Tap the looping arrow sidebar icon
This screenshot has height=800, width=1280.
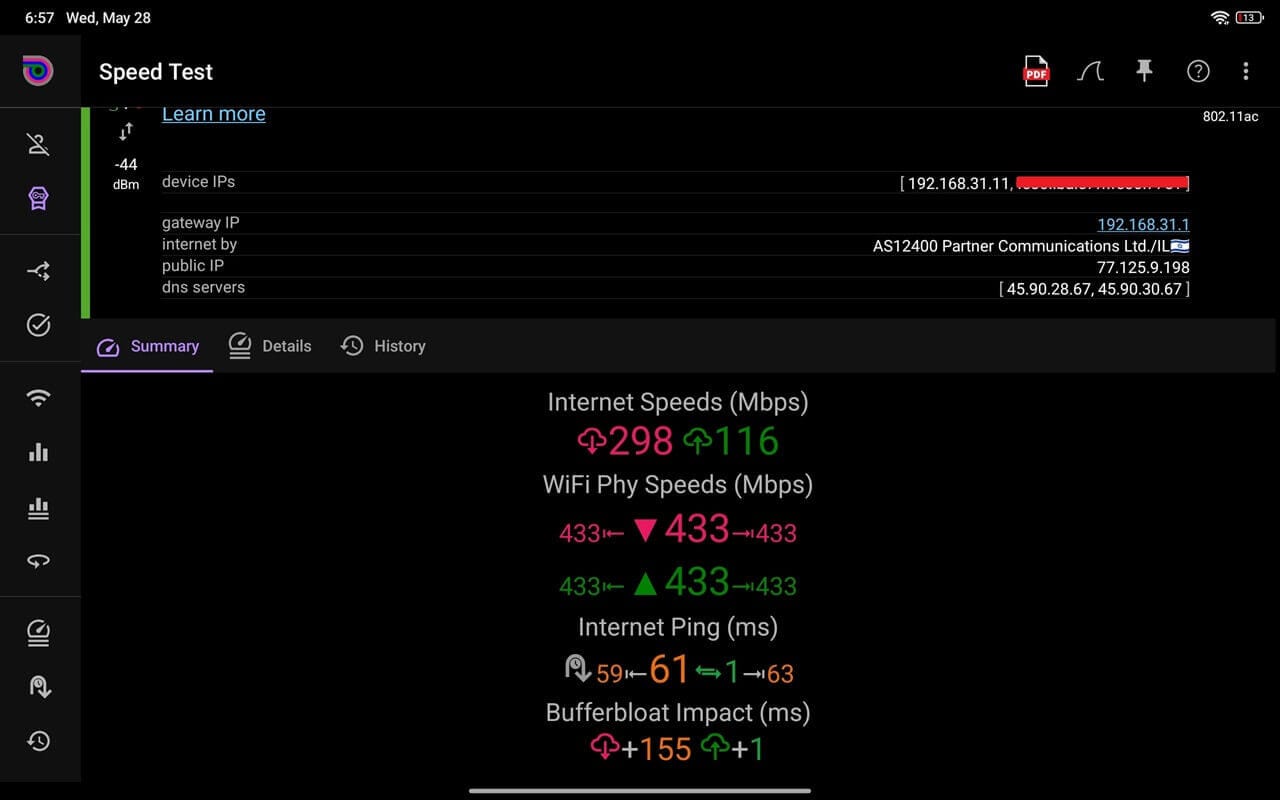(x=39, y=561)
